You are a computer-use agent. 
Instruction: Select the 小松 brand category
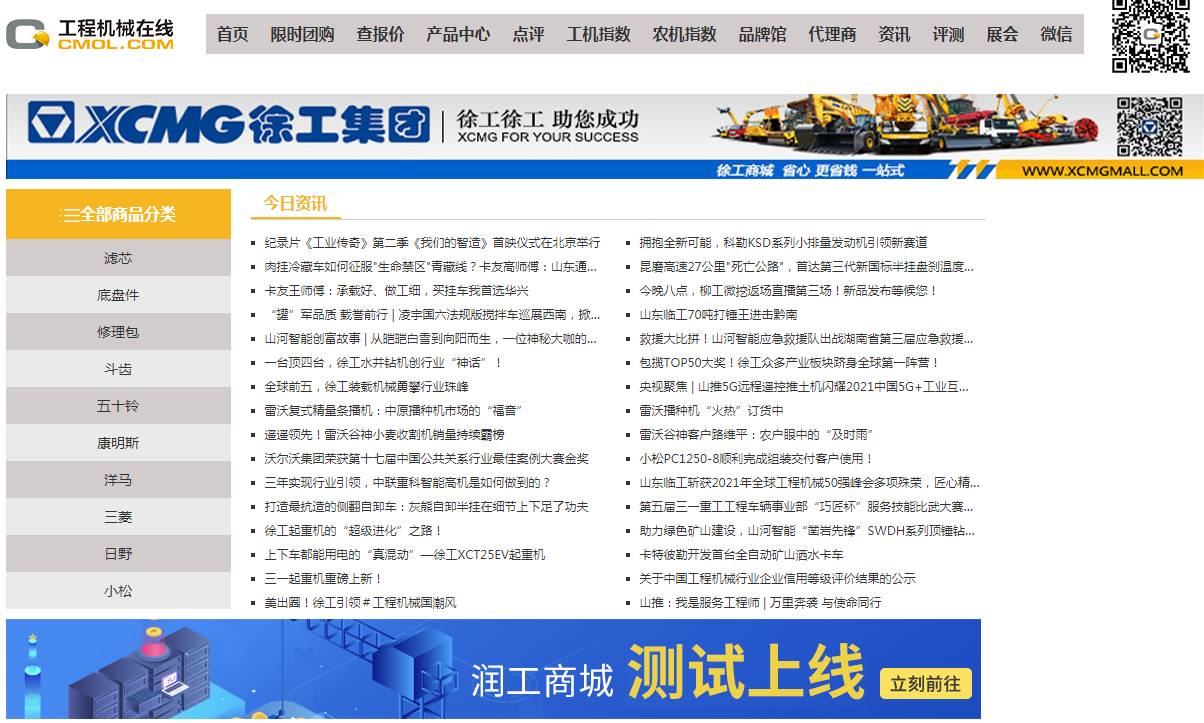(118, 591)
